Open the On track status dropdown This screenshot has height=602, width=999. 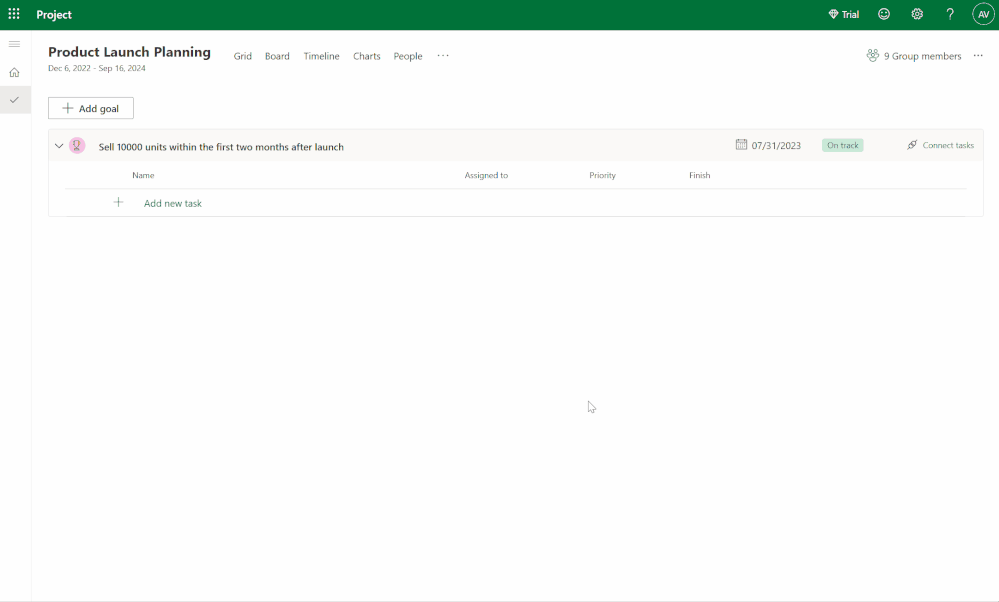tap(842, 145)
